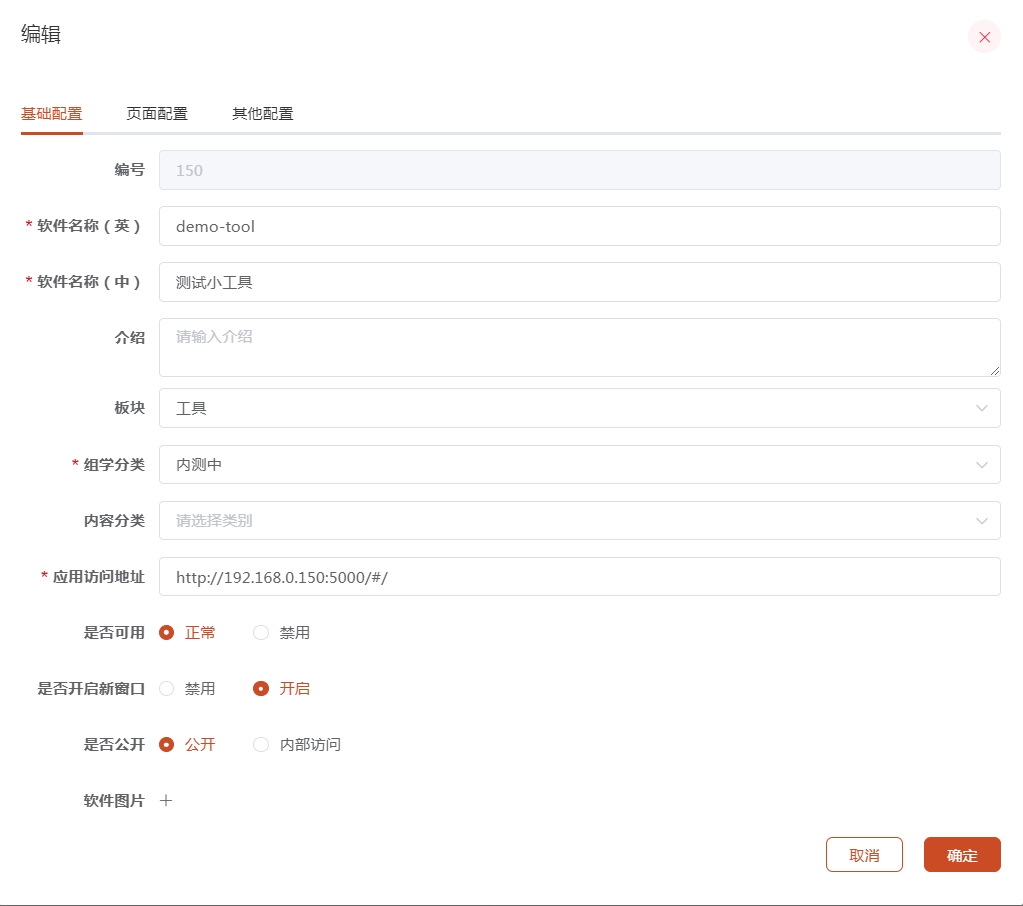This screenshot has height=906, width=1023.
Task: Choose 内部访问 under 是否公开
Action: [260, 744]
